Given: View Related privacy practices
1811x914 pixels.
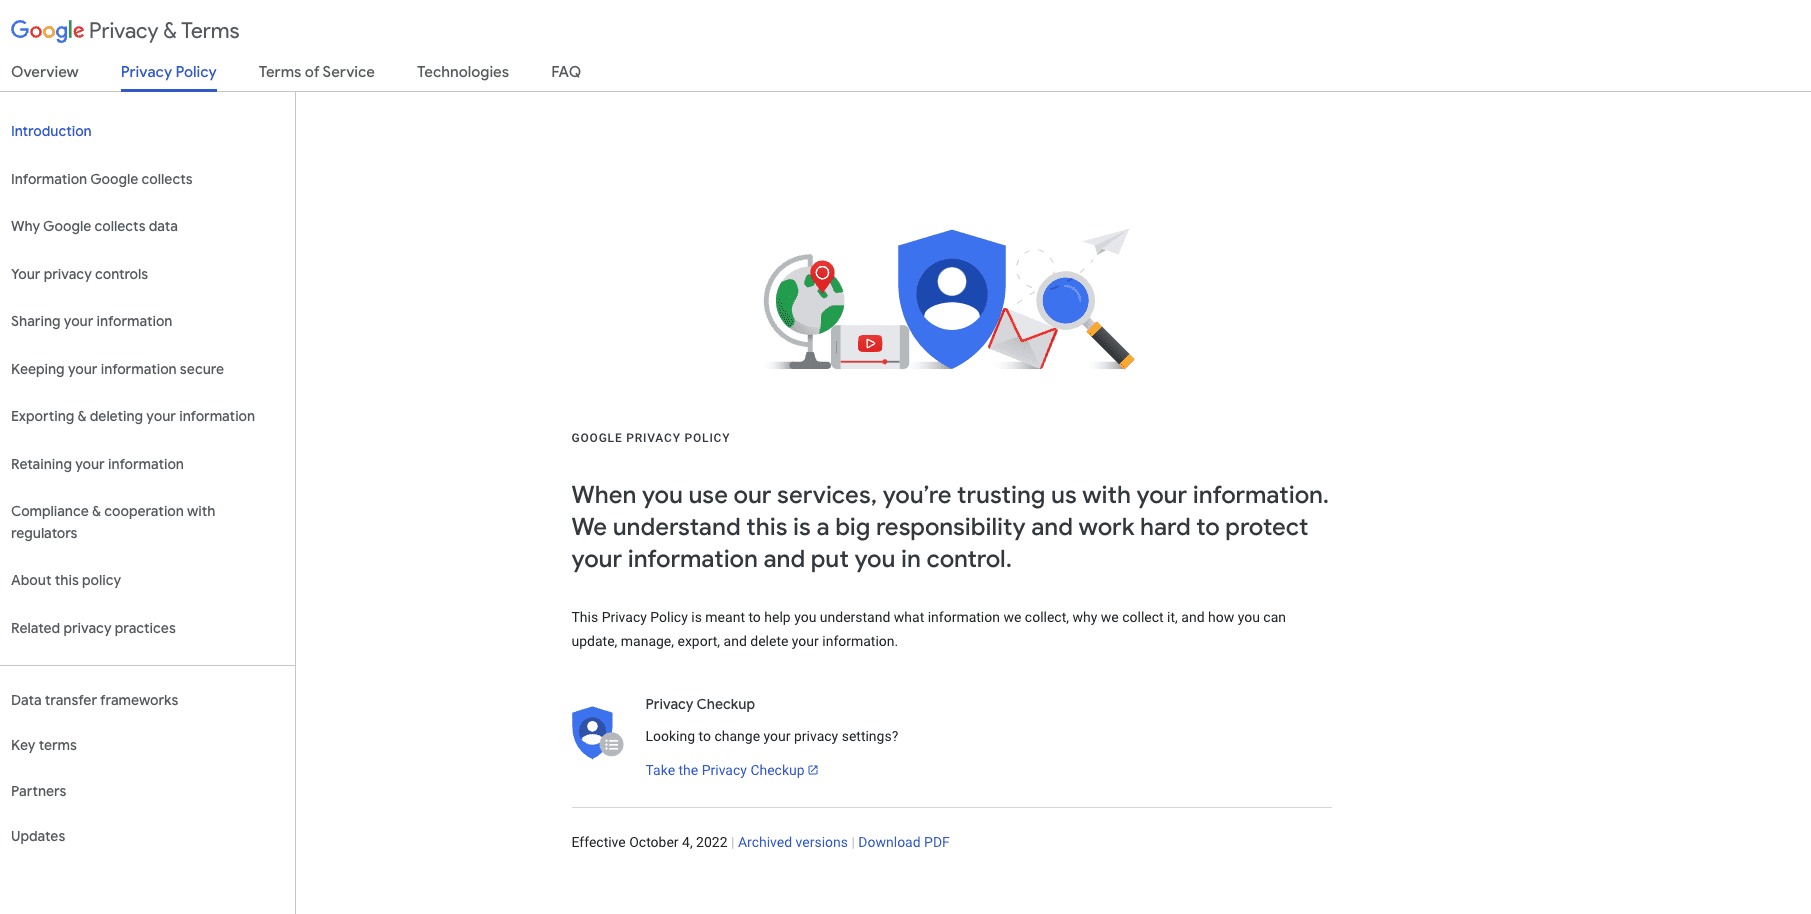Looking at the screenshot, I should [x=93, y=628].
